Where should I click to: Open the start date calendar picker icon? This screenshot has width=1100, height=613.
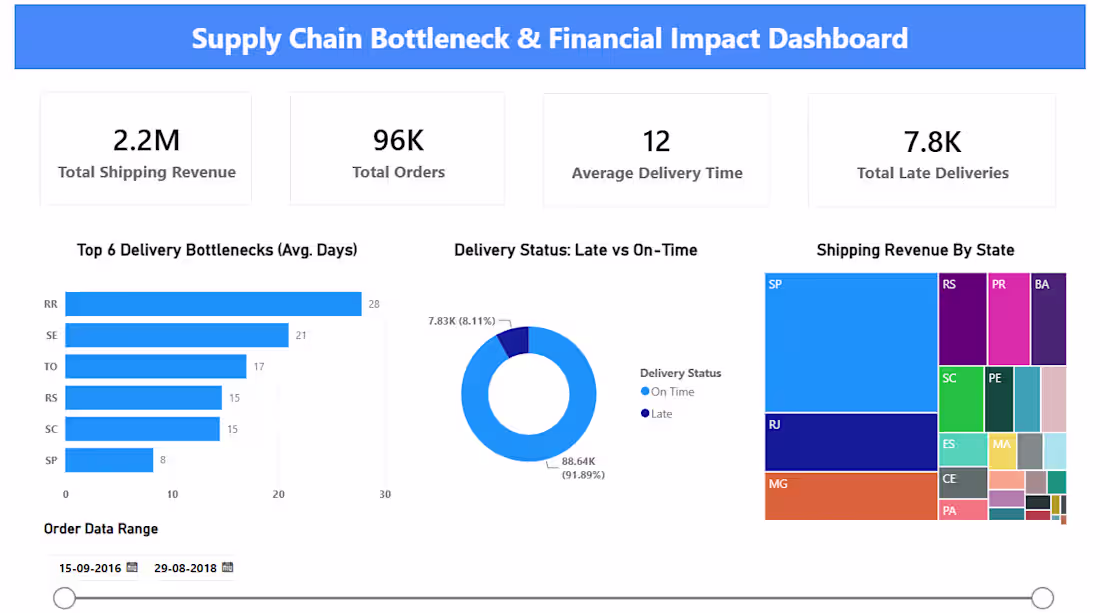[132, 567]
